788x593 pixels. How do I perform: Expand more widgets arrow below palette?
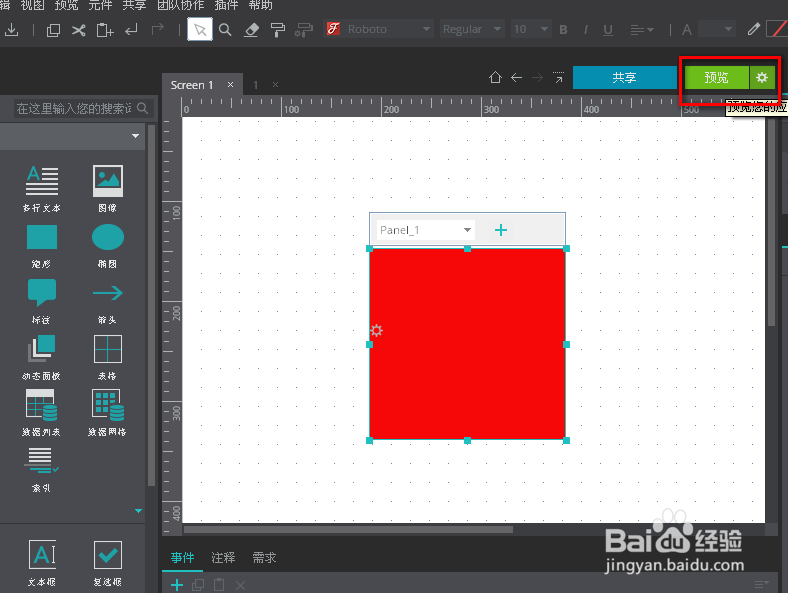(138, 511)
